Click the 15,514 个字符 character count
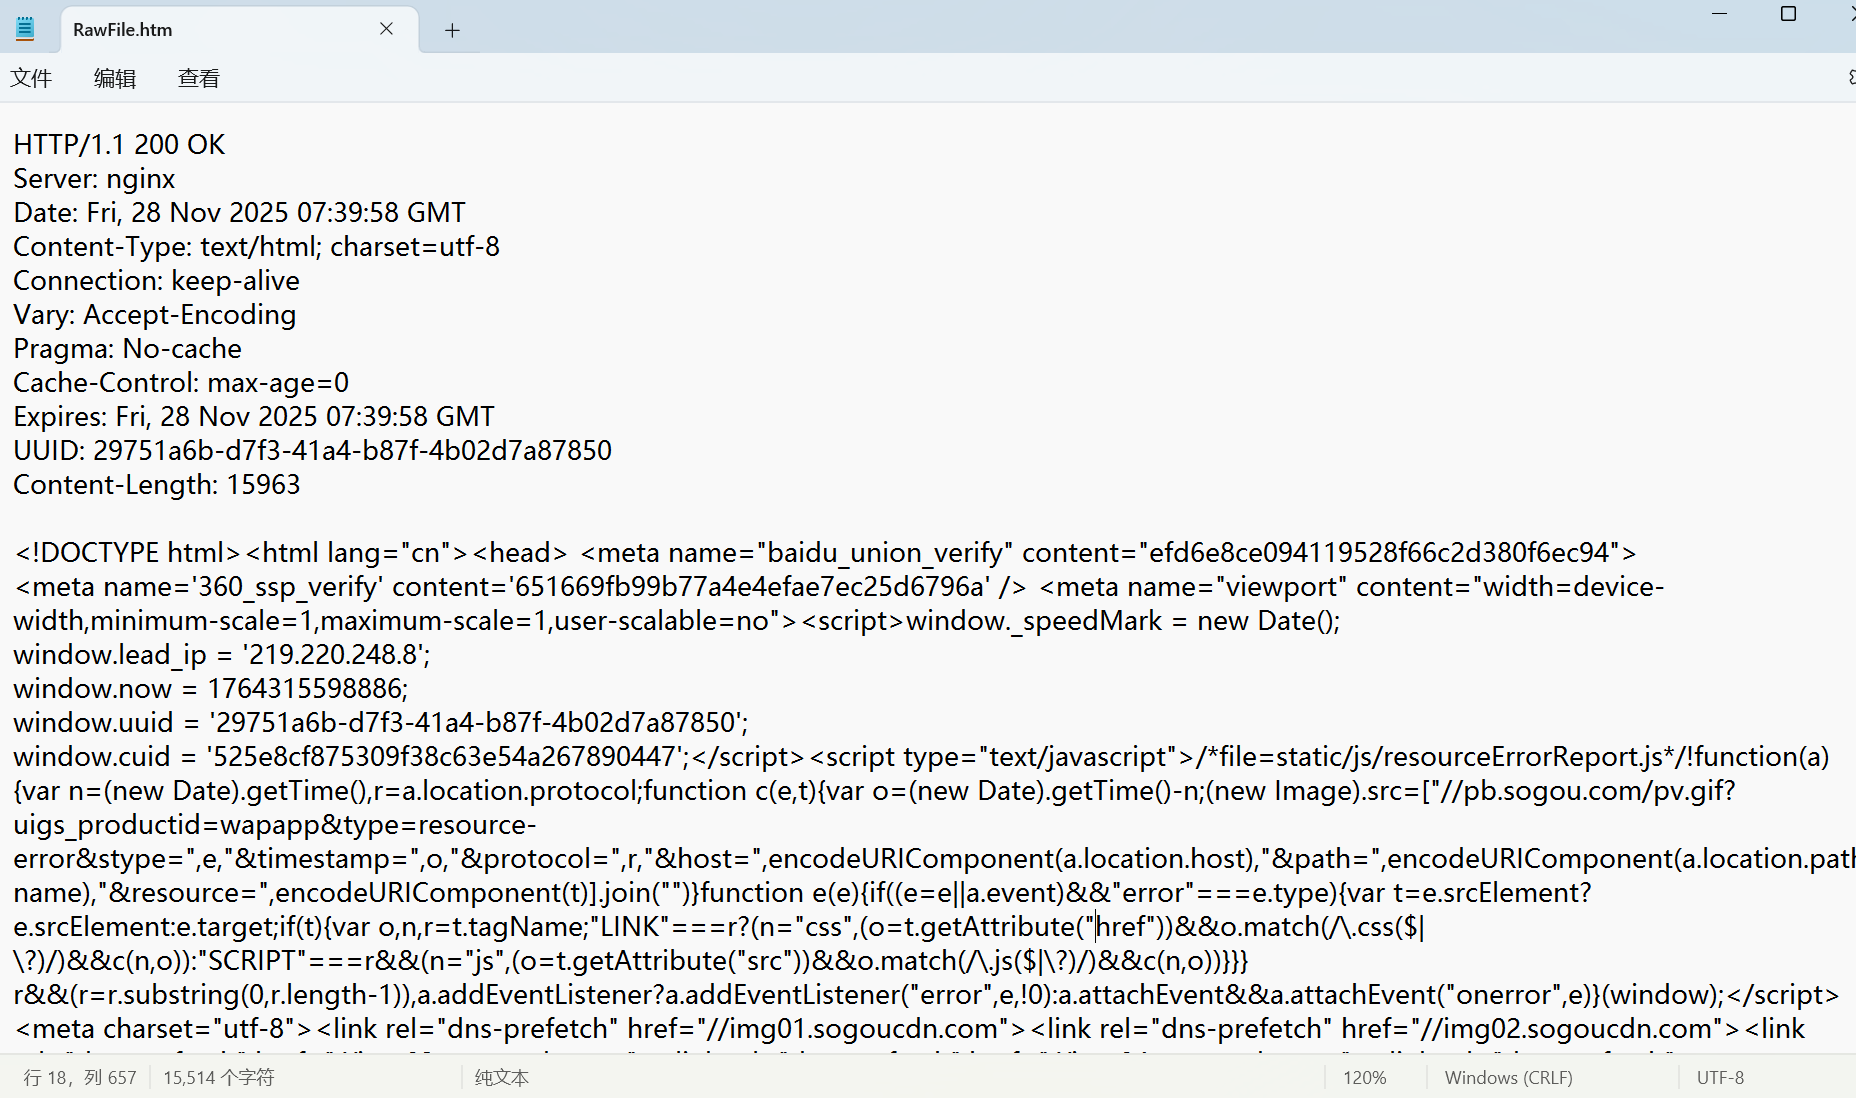The width and height of the screenshot is (1856, 1098). (218, 1077)
